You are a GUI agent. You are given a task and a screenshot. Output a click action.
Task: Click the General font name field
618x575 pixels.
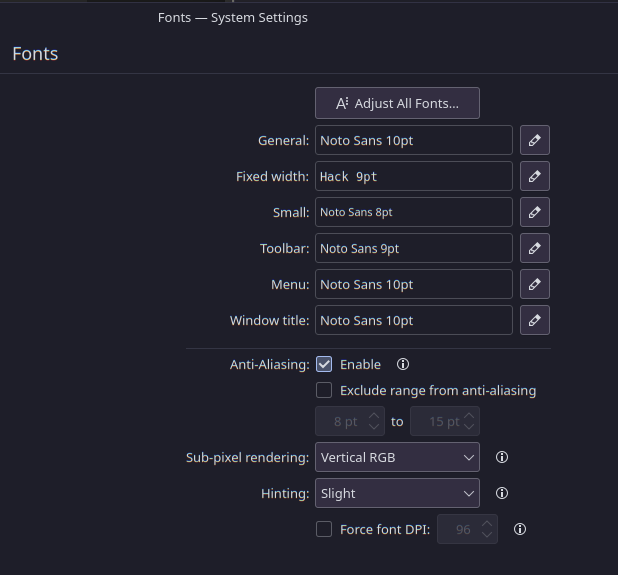coord(414,141)
